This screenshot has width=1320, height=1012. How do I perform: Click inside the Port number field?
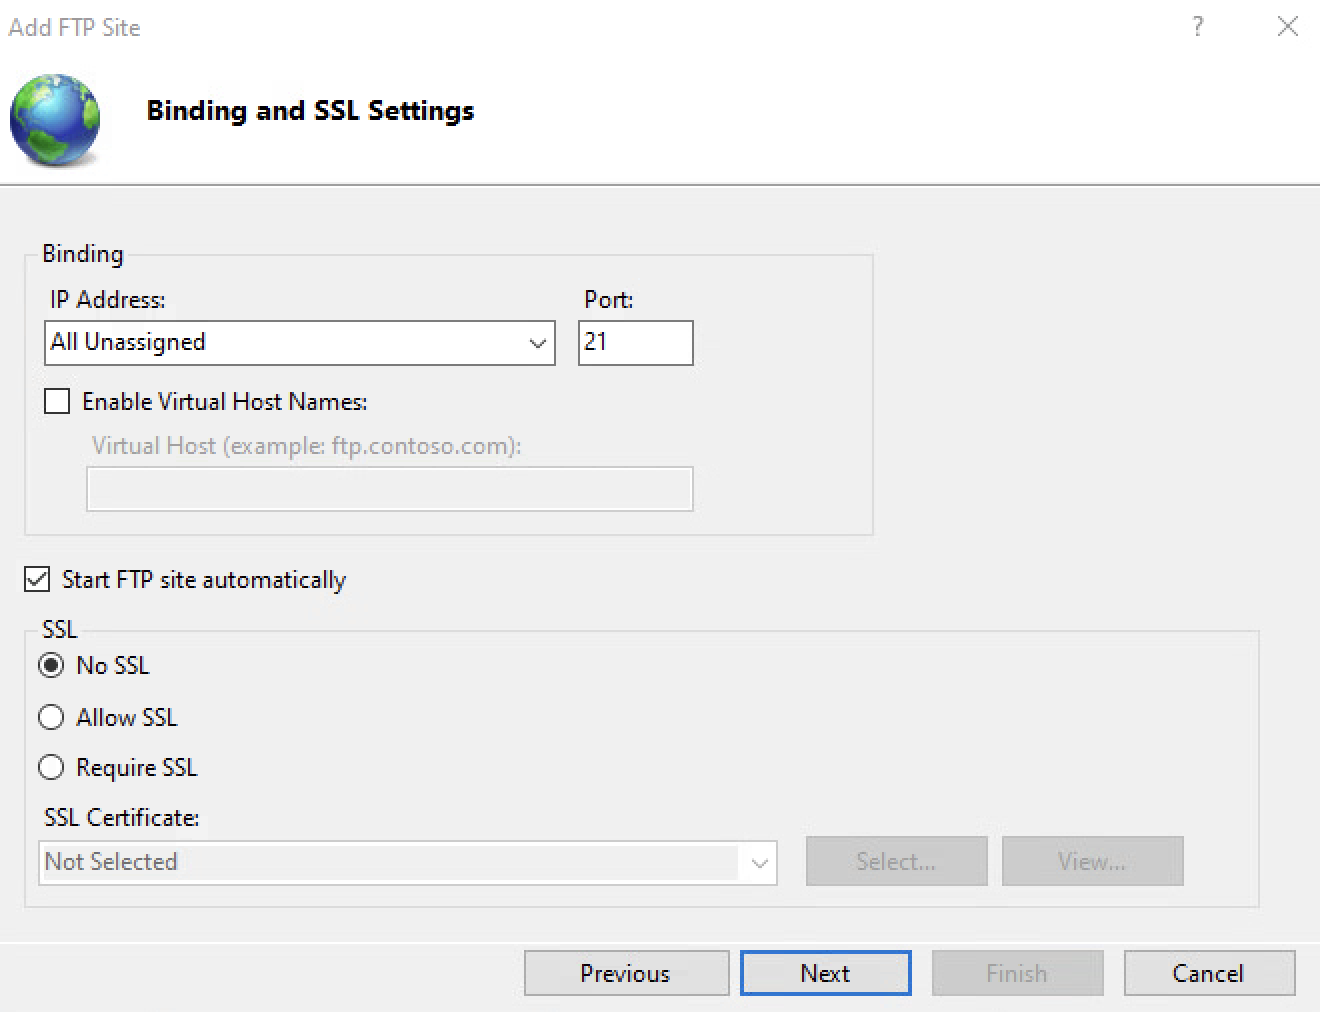(x=634, y=342)
